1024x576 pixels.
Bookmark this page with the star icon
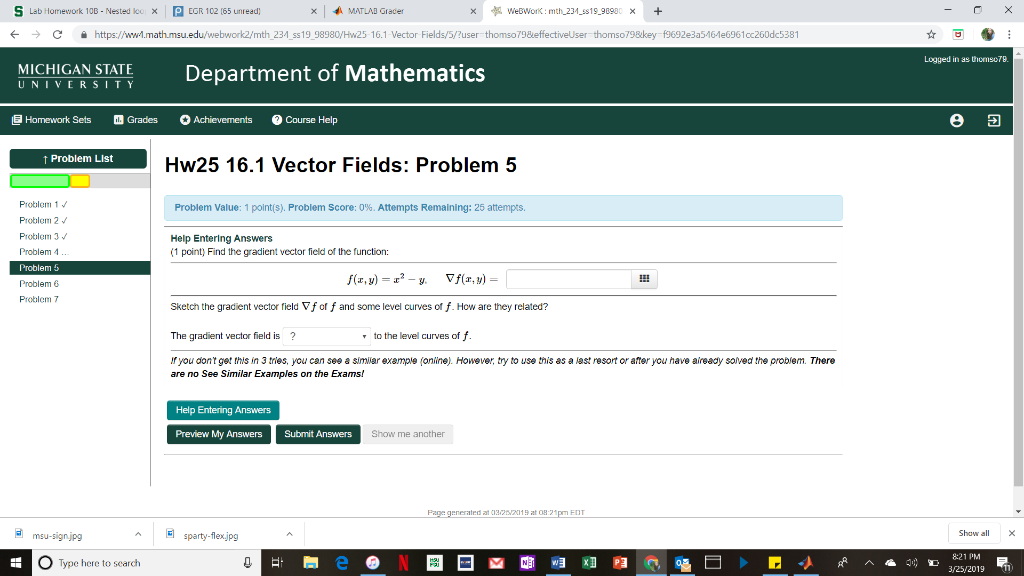[x=931, y=35]
